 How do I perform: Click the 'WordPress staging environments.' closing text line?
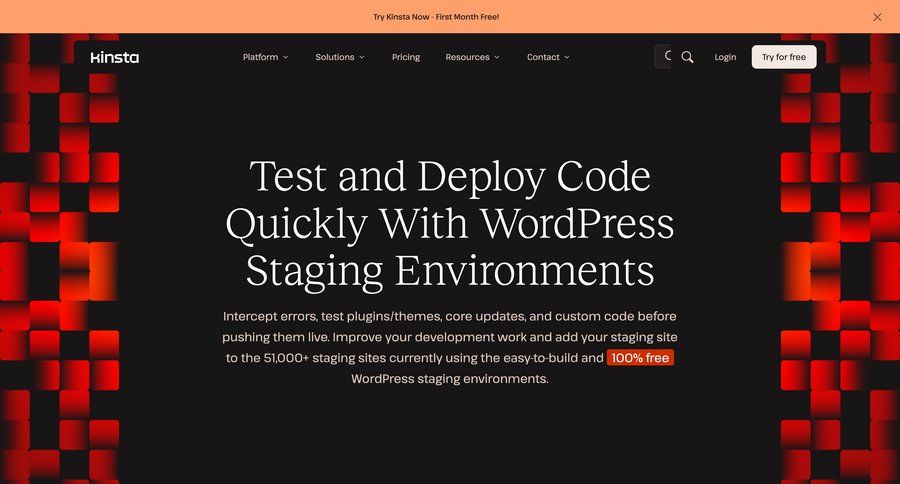pos(450,380)
